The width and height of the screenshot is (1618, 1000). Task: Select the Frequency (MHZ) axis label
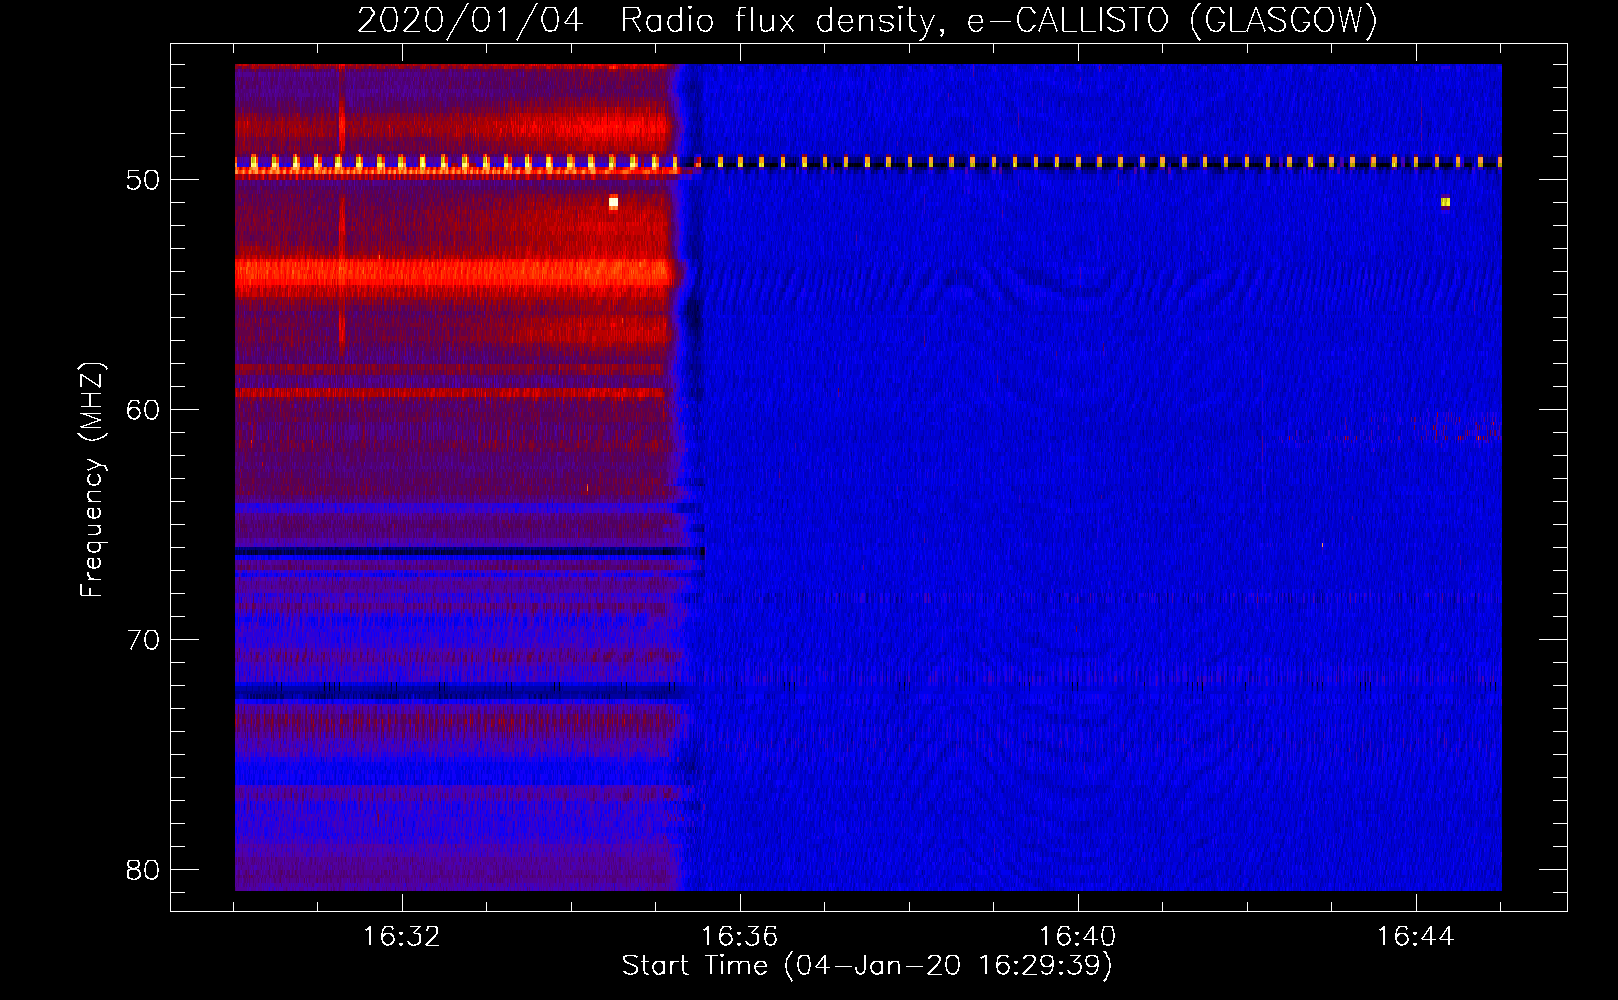[x=91, y=479]
